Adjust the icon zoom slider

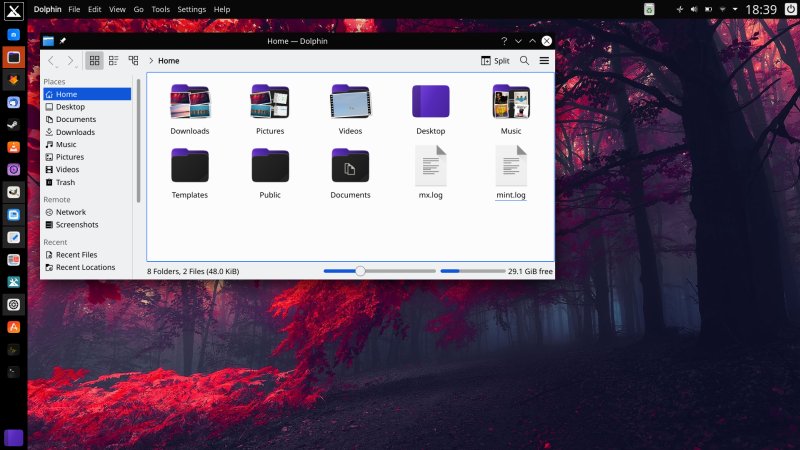(360, 271)
